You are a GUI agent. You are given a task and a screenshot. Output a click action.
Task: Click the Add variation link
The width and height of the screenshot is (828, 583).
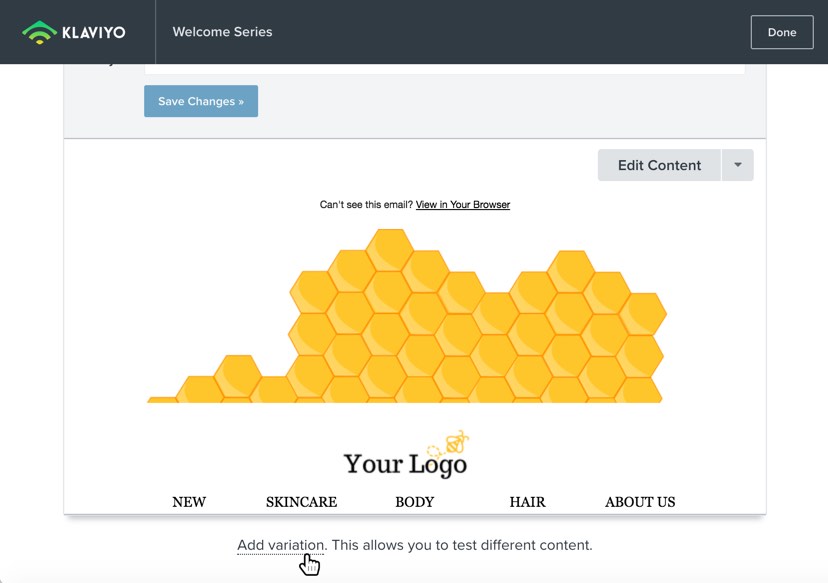coord(281,545)
